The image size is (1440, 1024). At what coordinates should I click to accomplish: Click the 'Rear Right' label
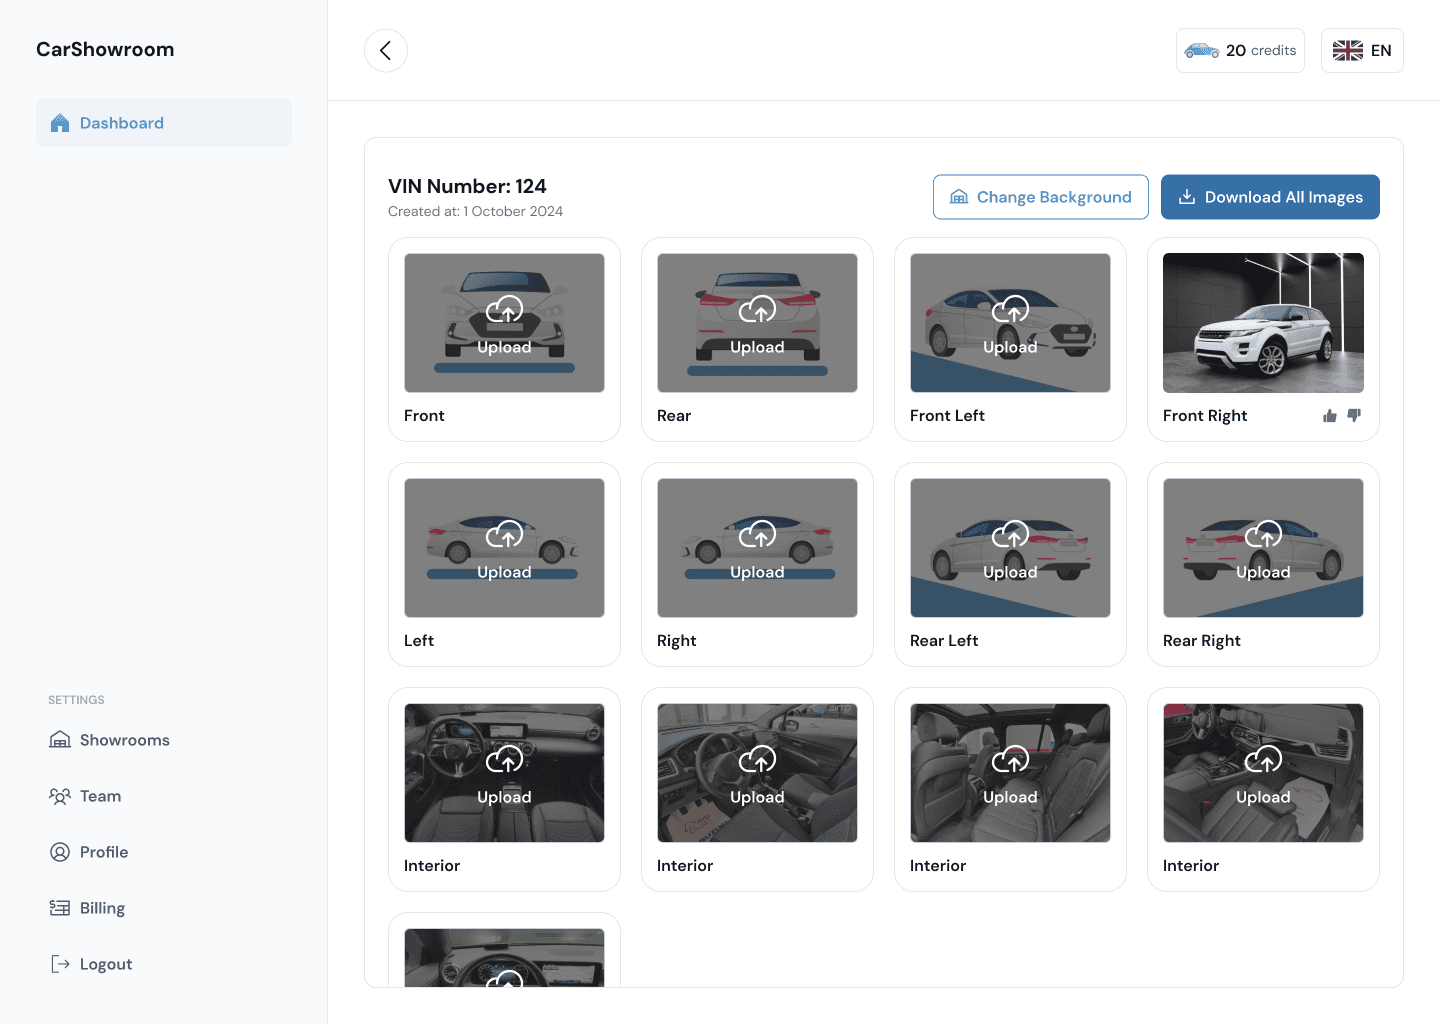coord(1201,641)
